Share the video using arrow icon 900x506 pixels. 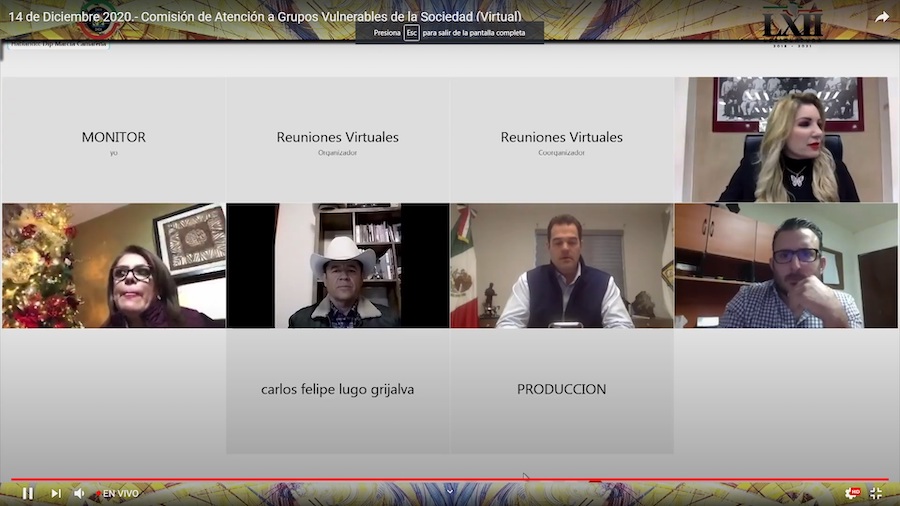coord(882,17)
